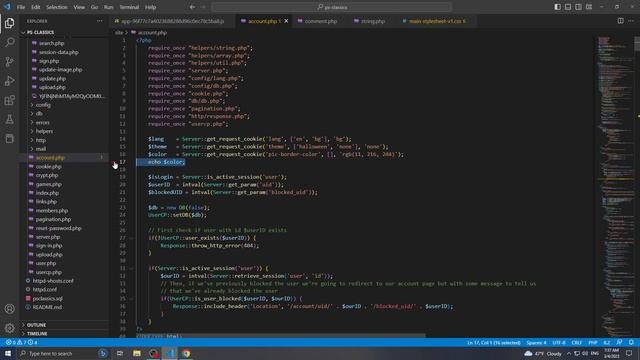Open the File menu
Viewport: 640px width, 360px height.
click(x=21, y=7)
